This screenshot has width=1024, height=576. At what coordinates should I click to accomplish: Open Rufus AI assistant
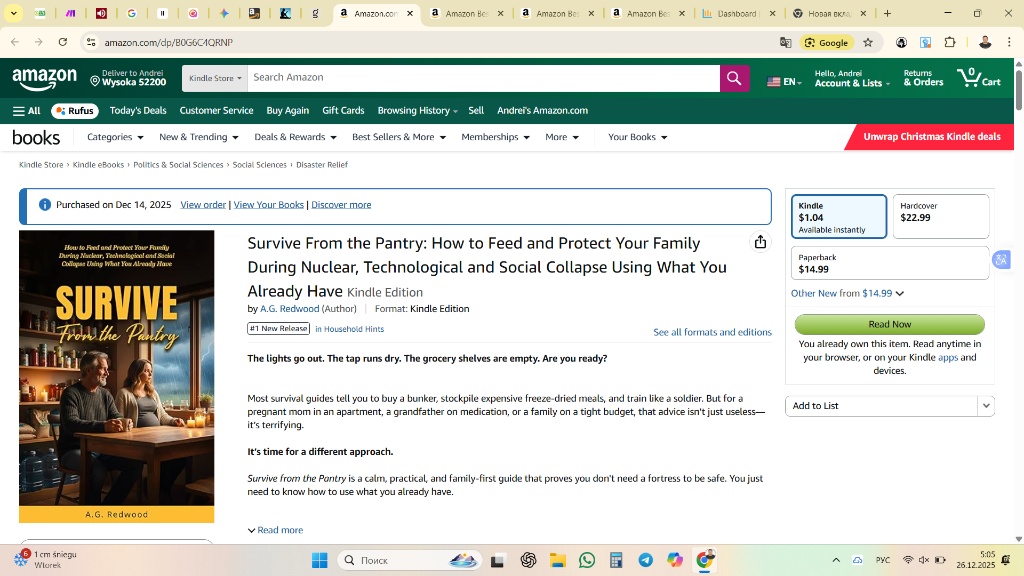[x=74, y=111]
